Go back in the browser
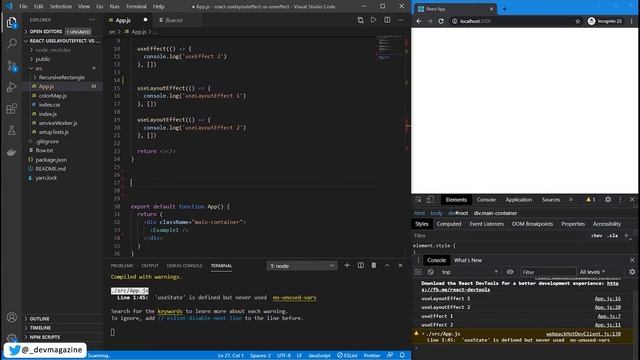The width and height of the screenshot is (640, 360). tap(419, 21)
